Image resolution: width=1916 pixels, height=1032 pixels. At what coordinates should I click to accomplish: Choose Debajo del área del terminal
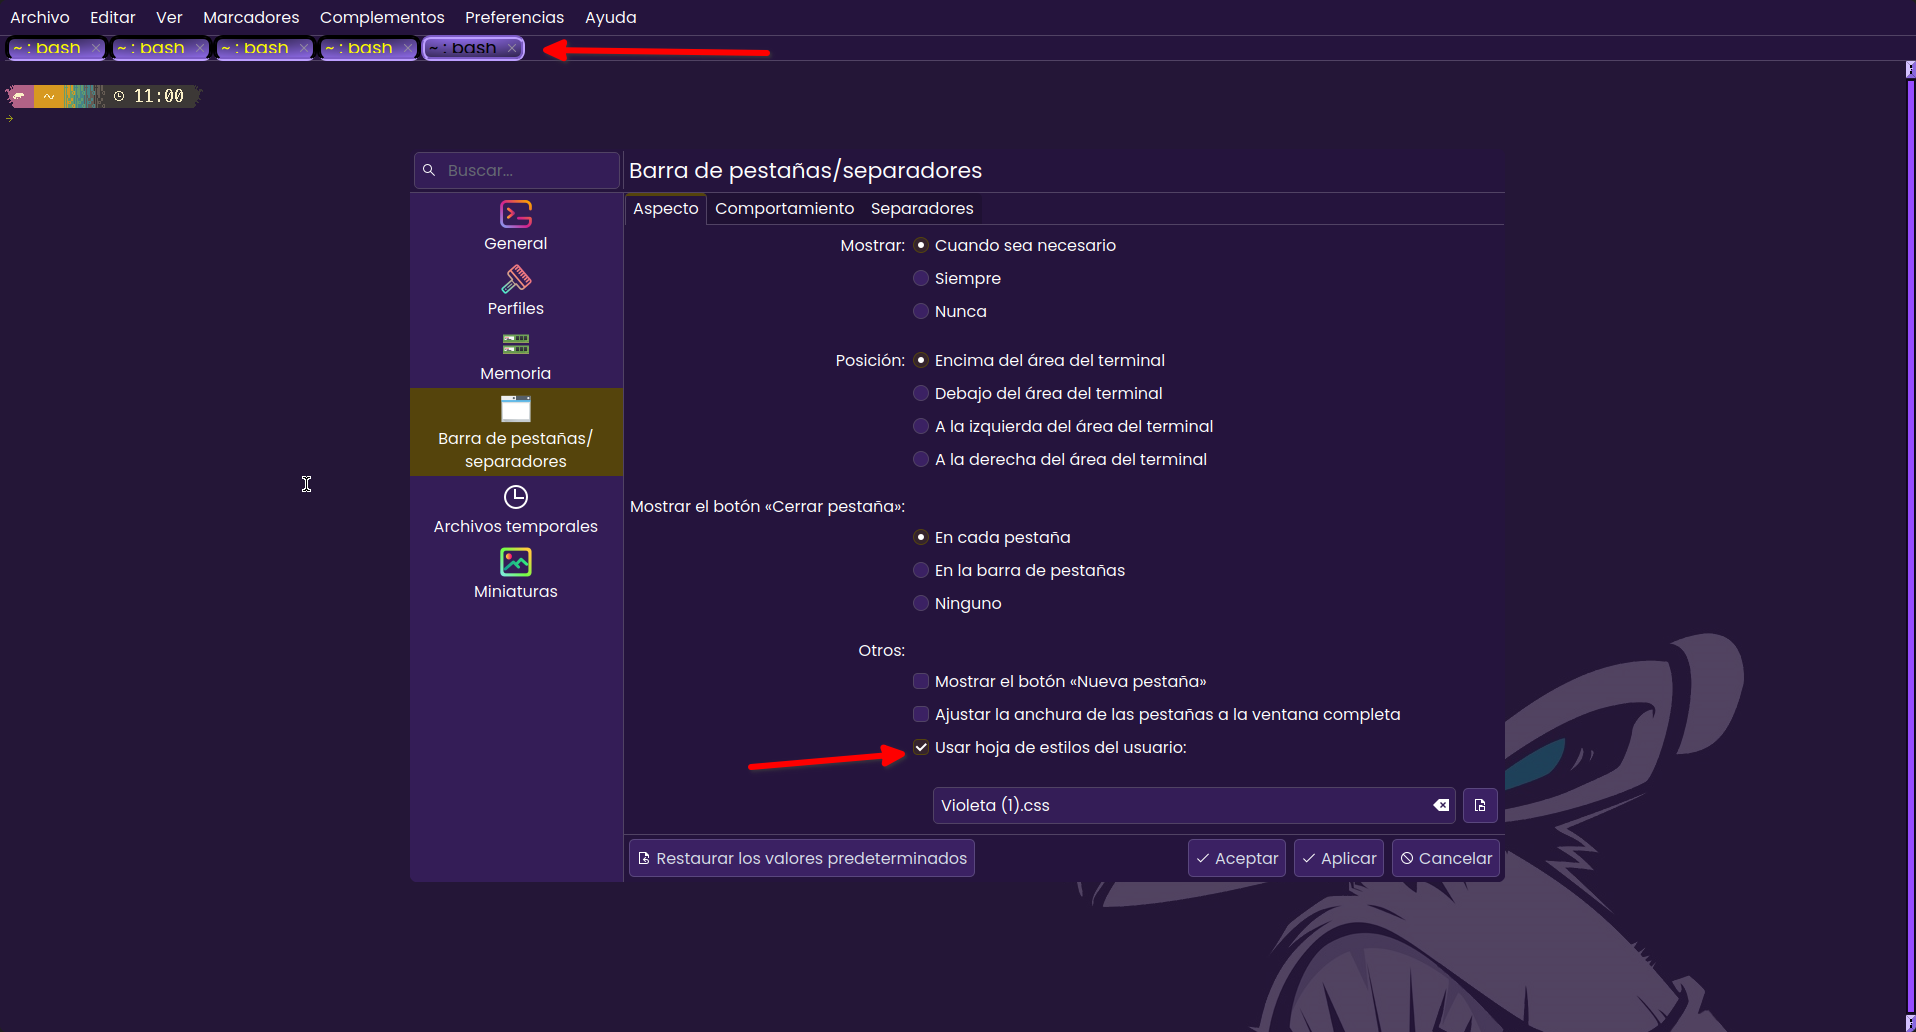coord(921,393)
